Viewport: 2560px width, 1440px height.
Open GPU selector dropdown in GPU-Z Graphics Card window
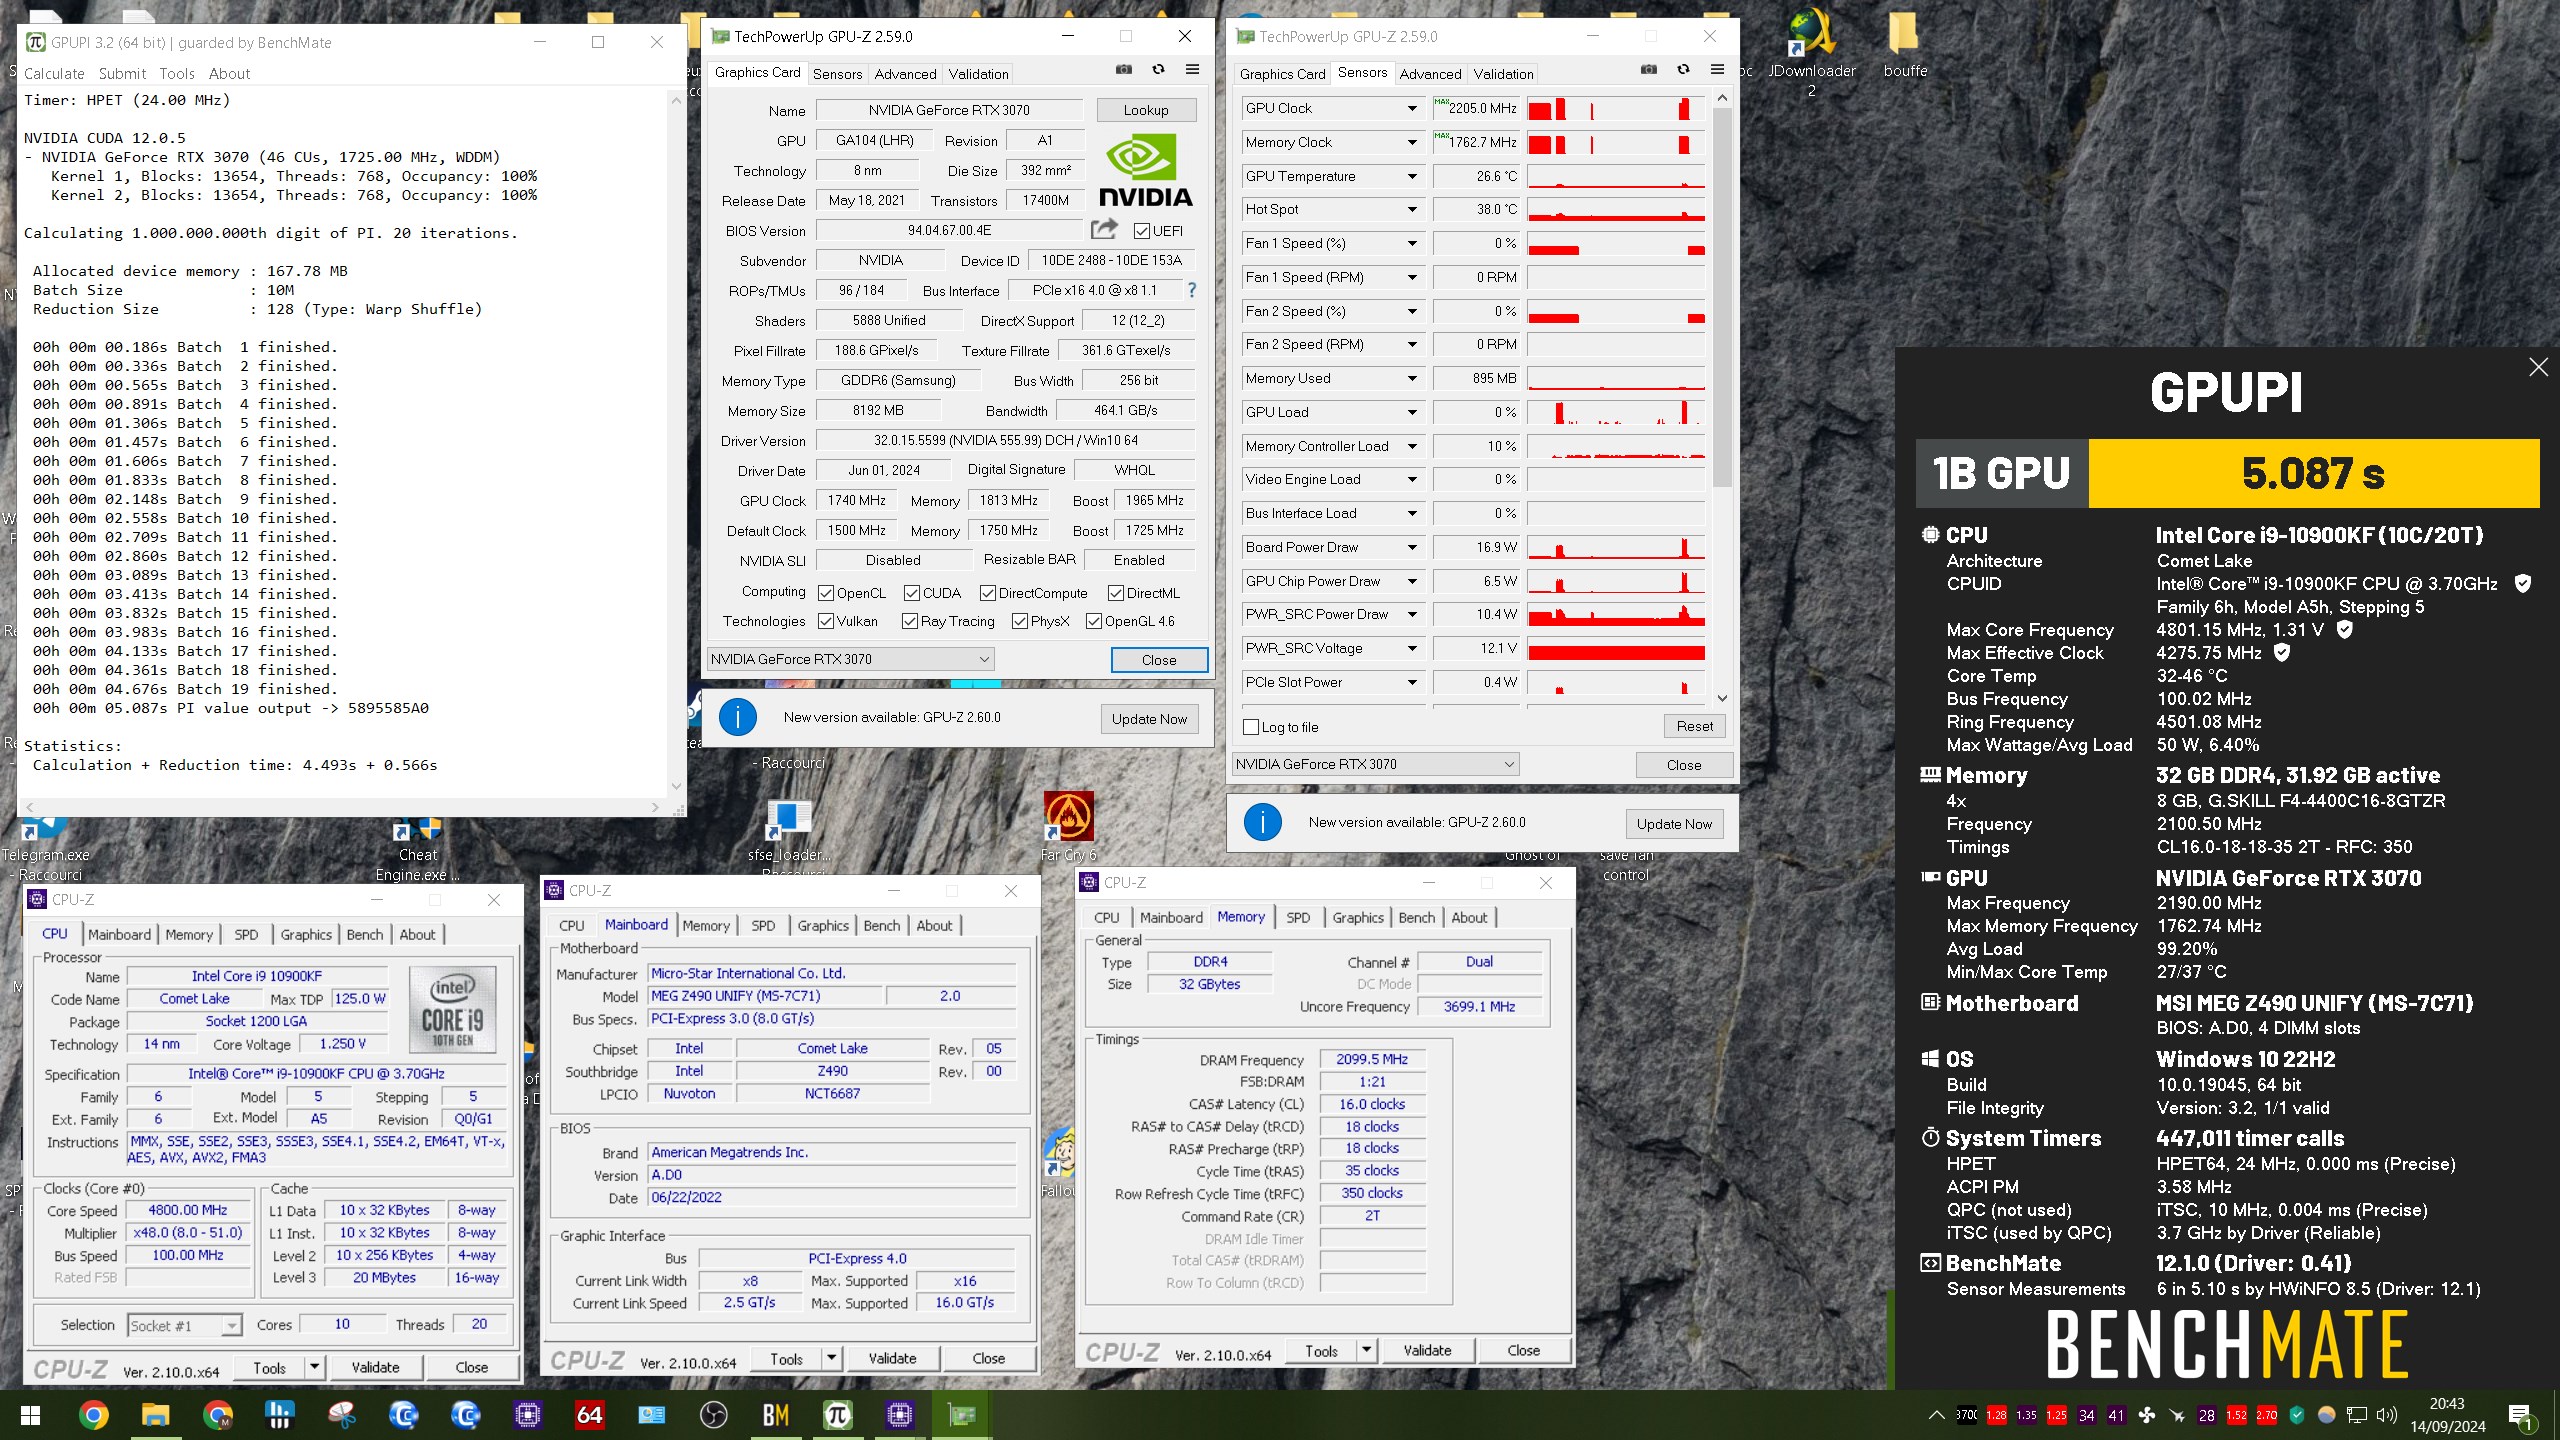pyautogui.click(x=850, y=659)
